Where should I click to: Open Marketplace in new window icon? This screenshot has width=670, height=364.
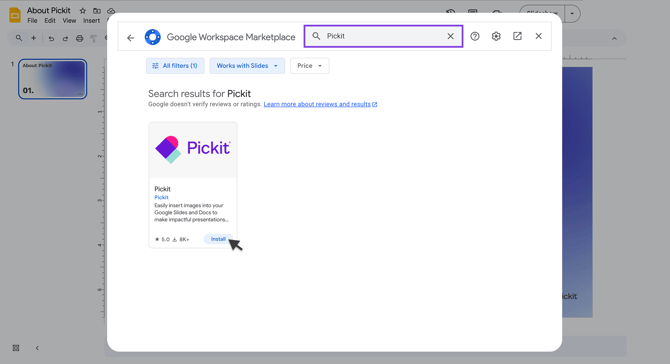(x=517, y=36)
